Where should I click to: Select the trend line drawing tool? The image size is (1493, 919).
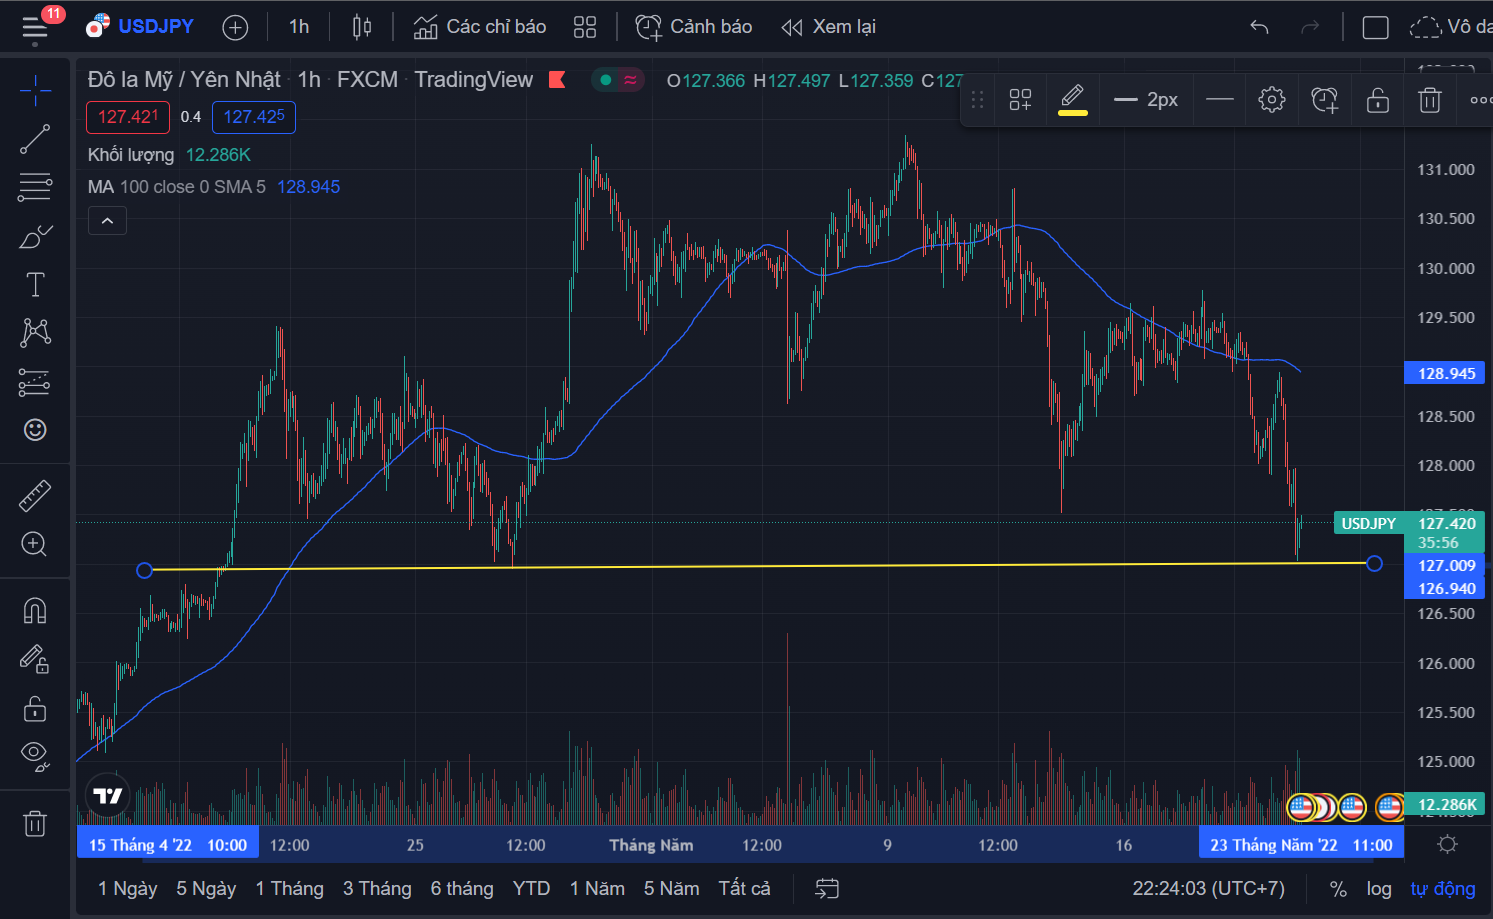35,139
